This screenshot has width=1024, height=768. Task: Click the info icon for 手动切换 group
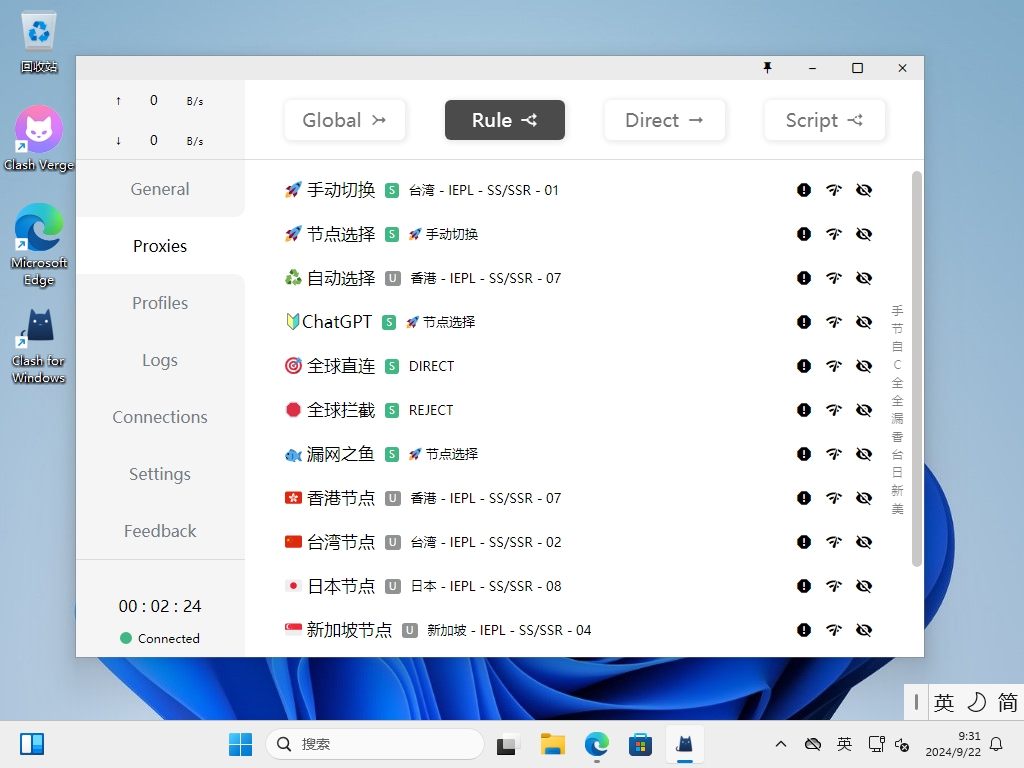[x=804, y=190]
